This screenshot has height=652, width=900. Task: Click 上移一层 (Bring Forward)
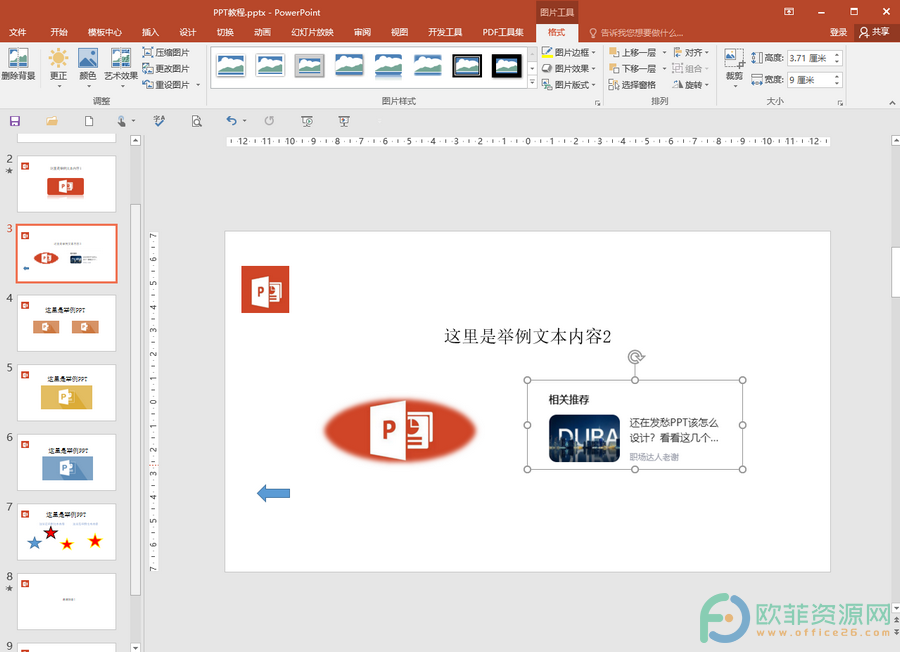click(633, 52)
